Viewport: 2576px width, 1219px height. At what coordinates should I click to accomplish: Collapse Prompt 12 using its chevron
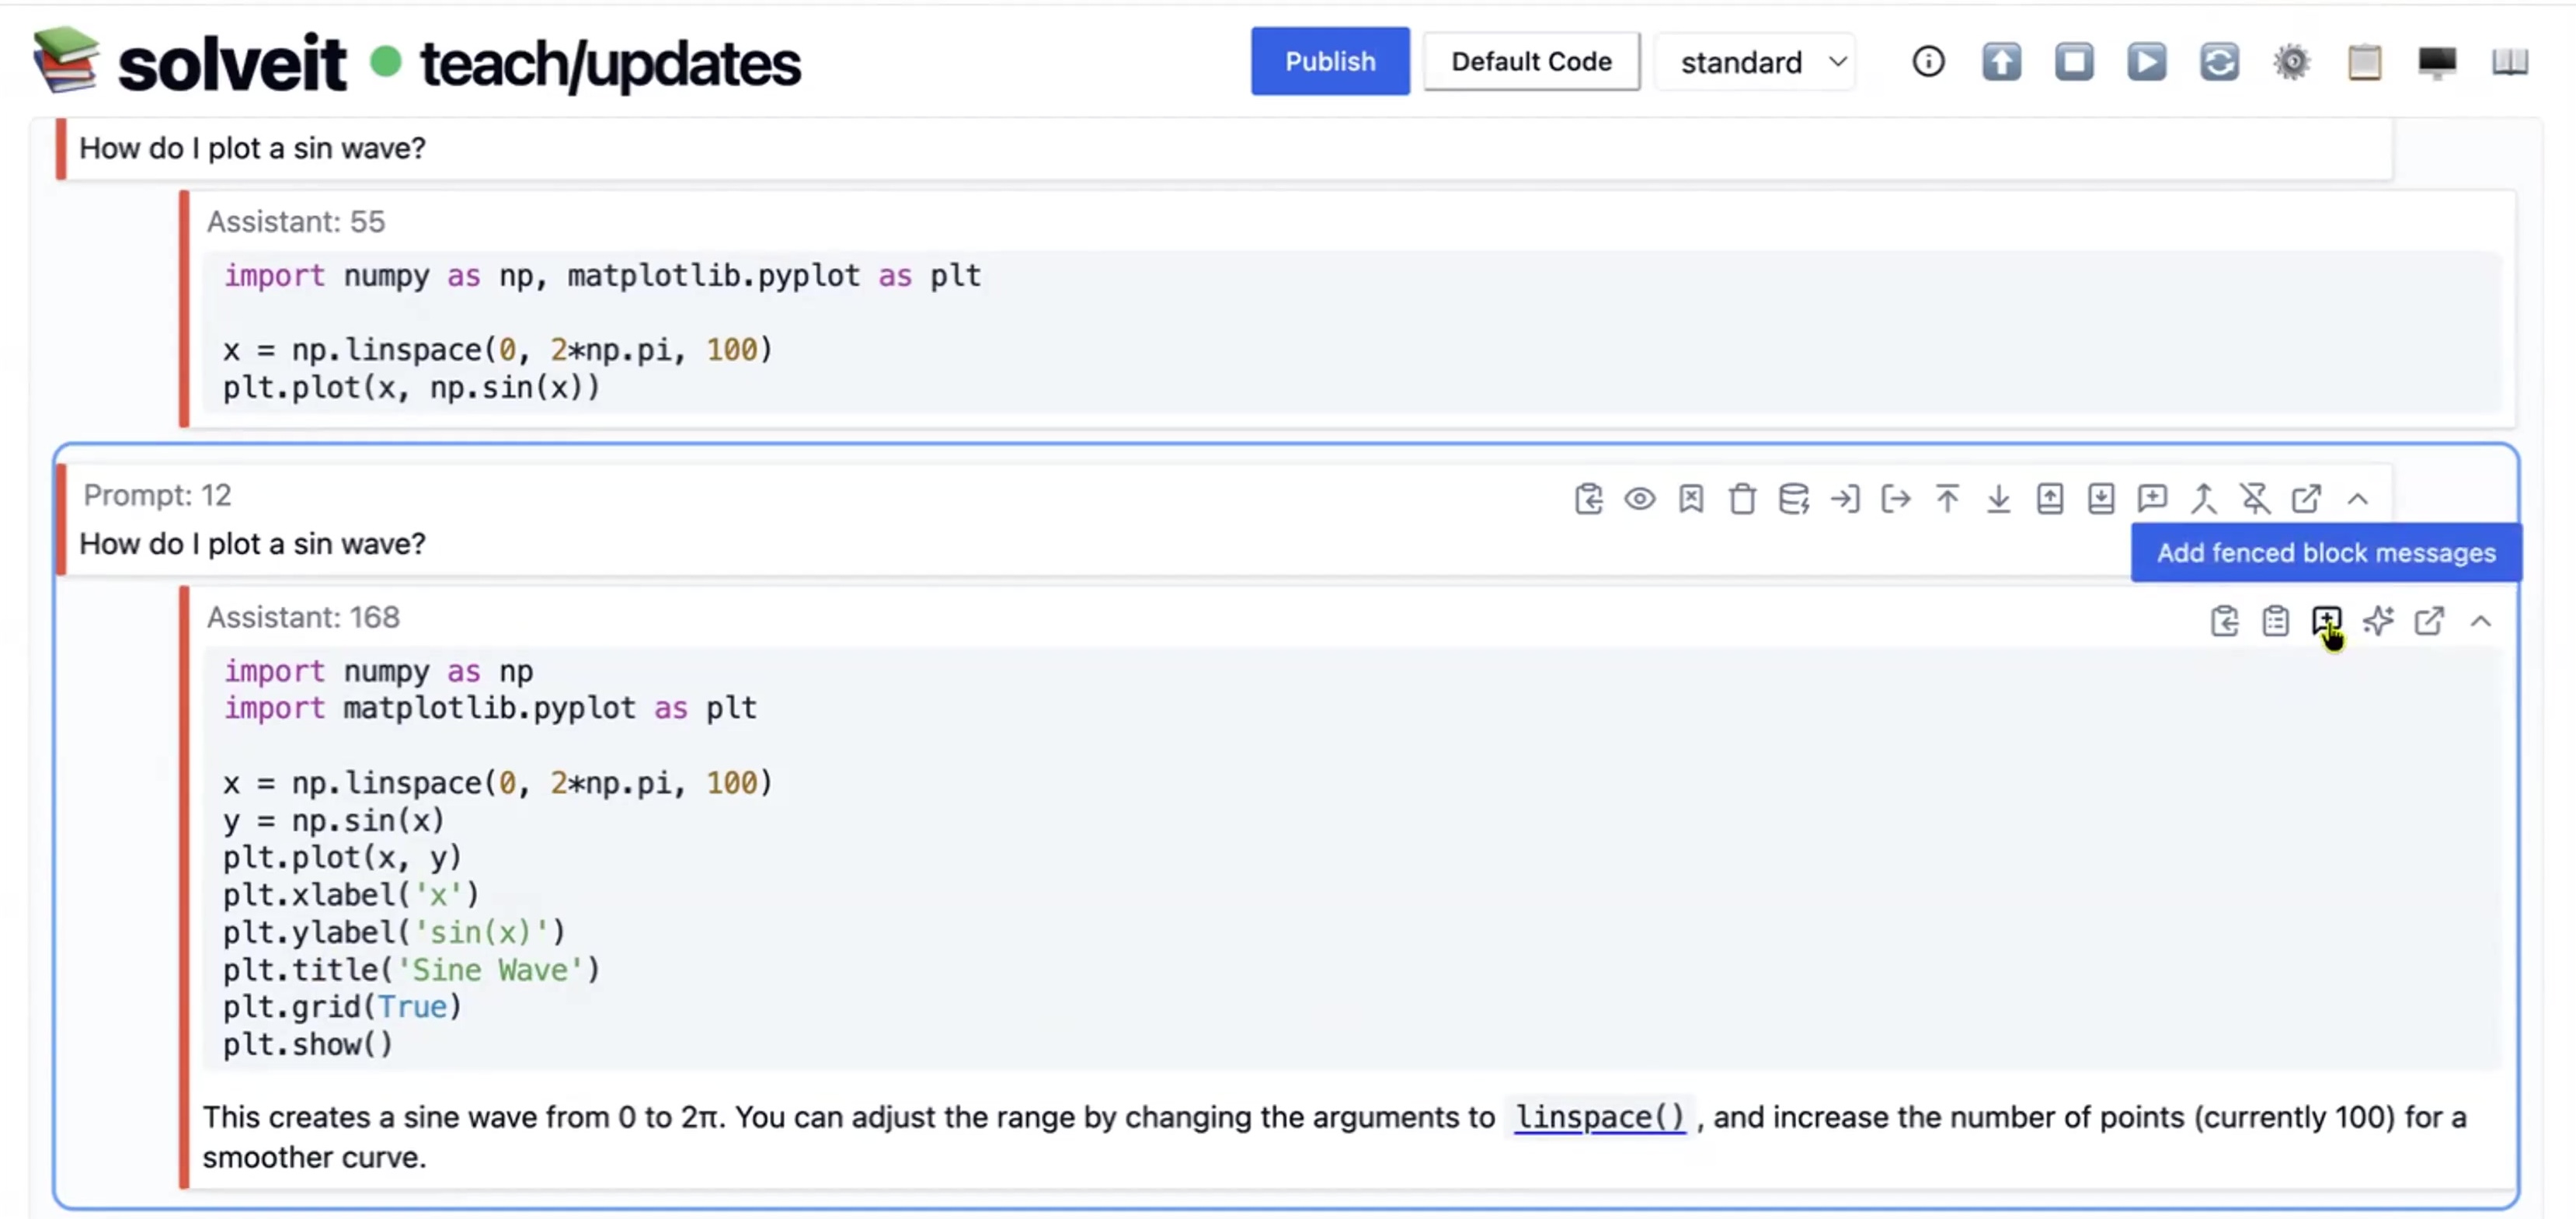coord(2357,498)
